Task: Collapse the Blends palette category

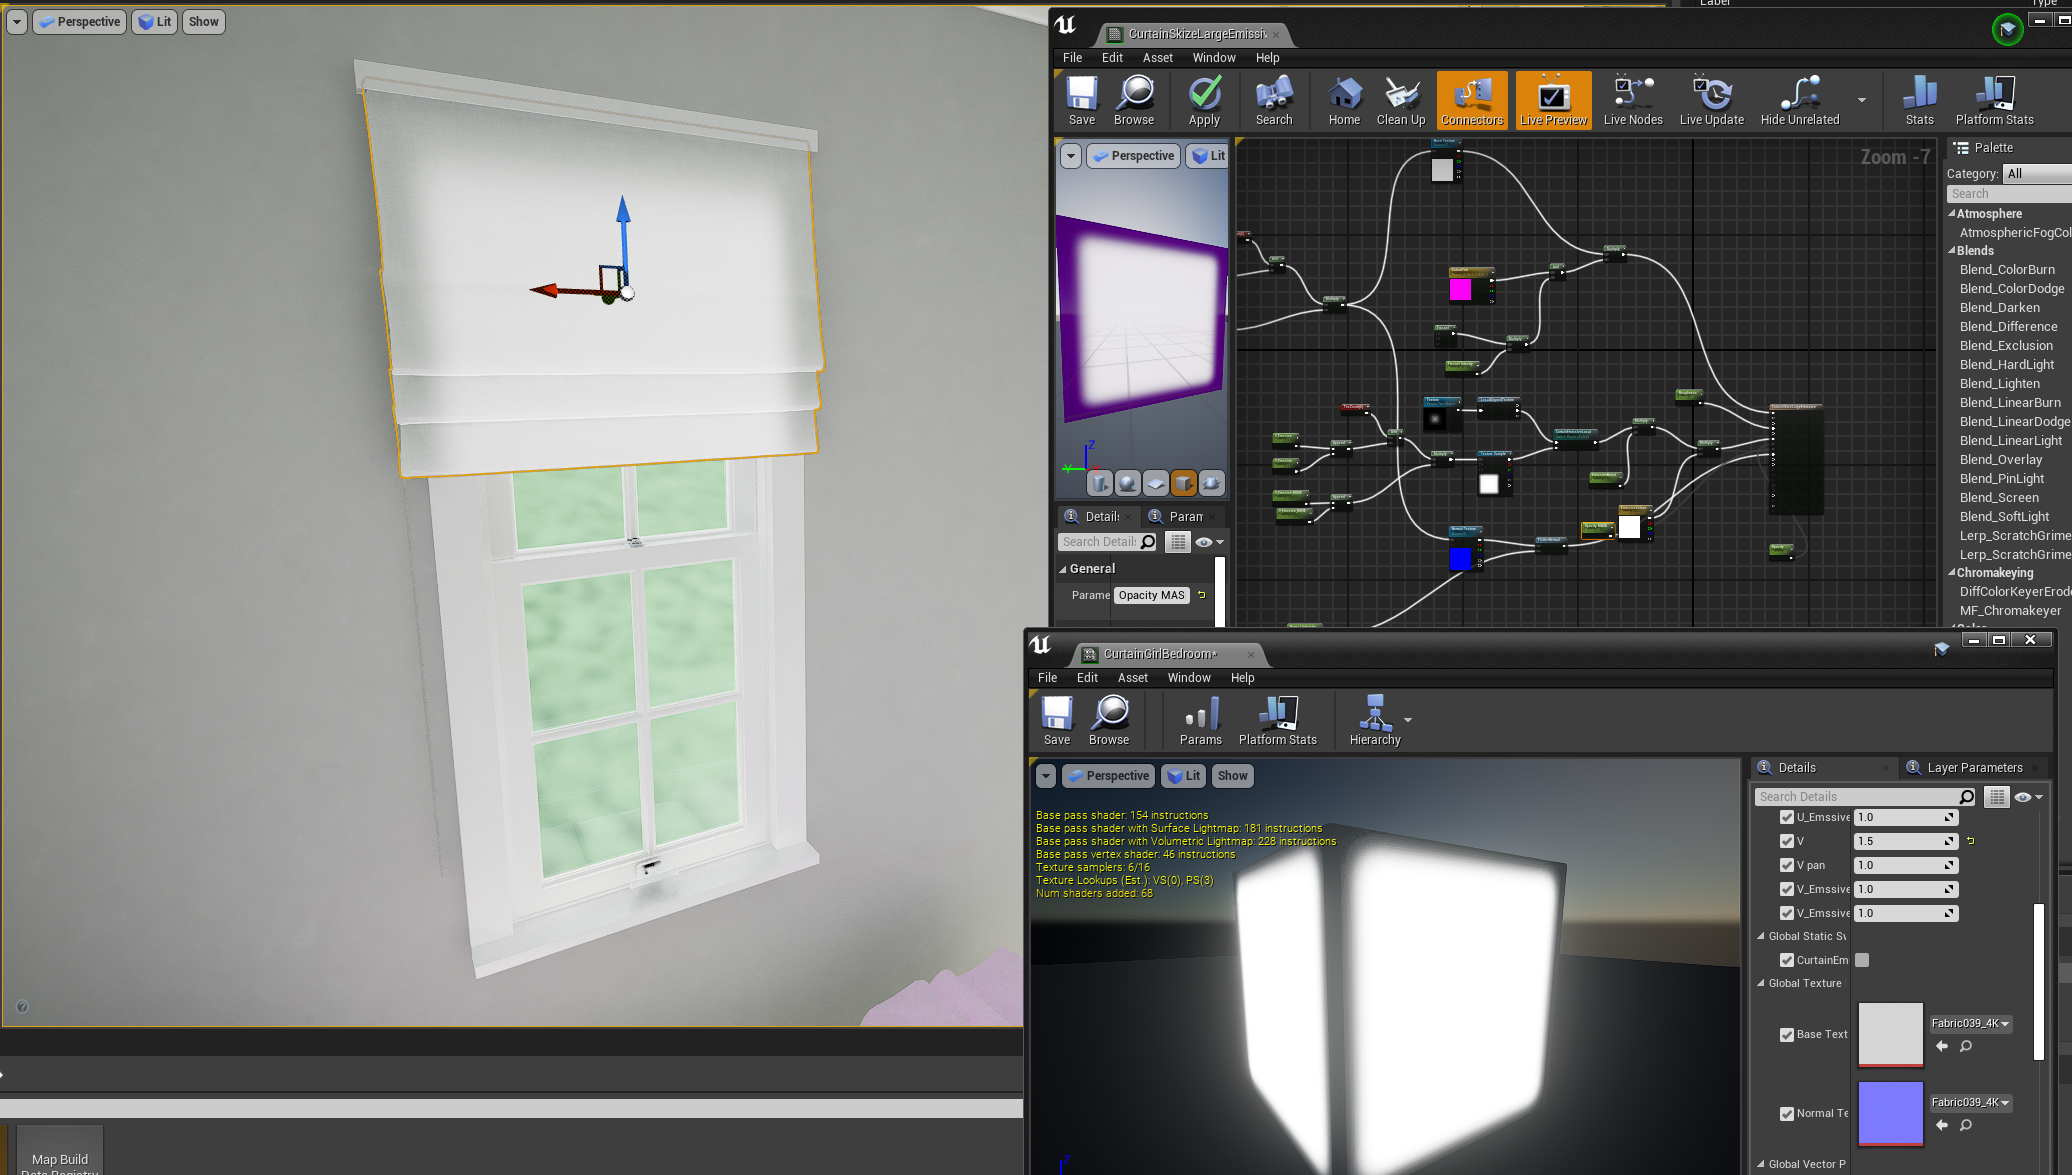Action: tap(1952, 251)
